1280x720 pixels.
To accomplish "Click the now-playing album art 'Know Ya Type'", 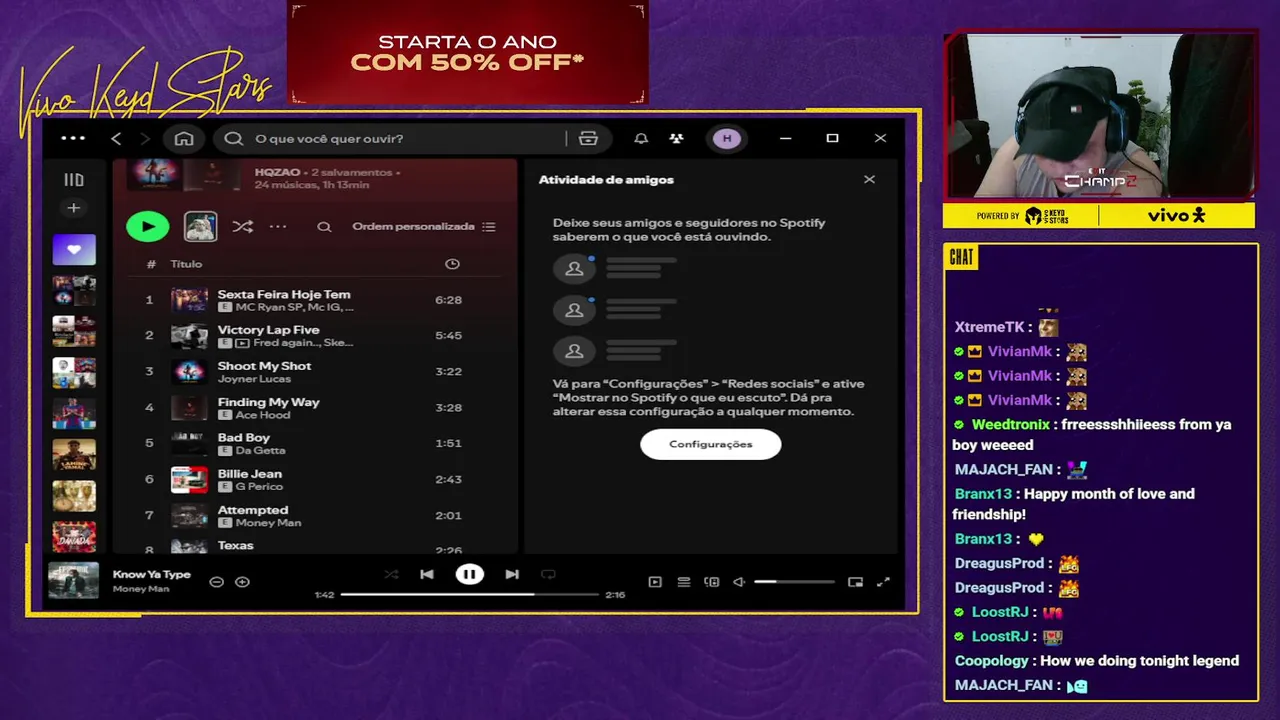I will (x=74, y=581).
